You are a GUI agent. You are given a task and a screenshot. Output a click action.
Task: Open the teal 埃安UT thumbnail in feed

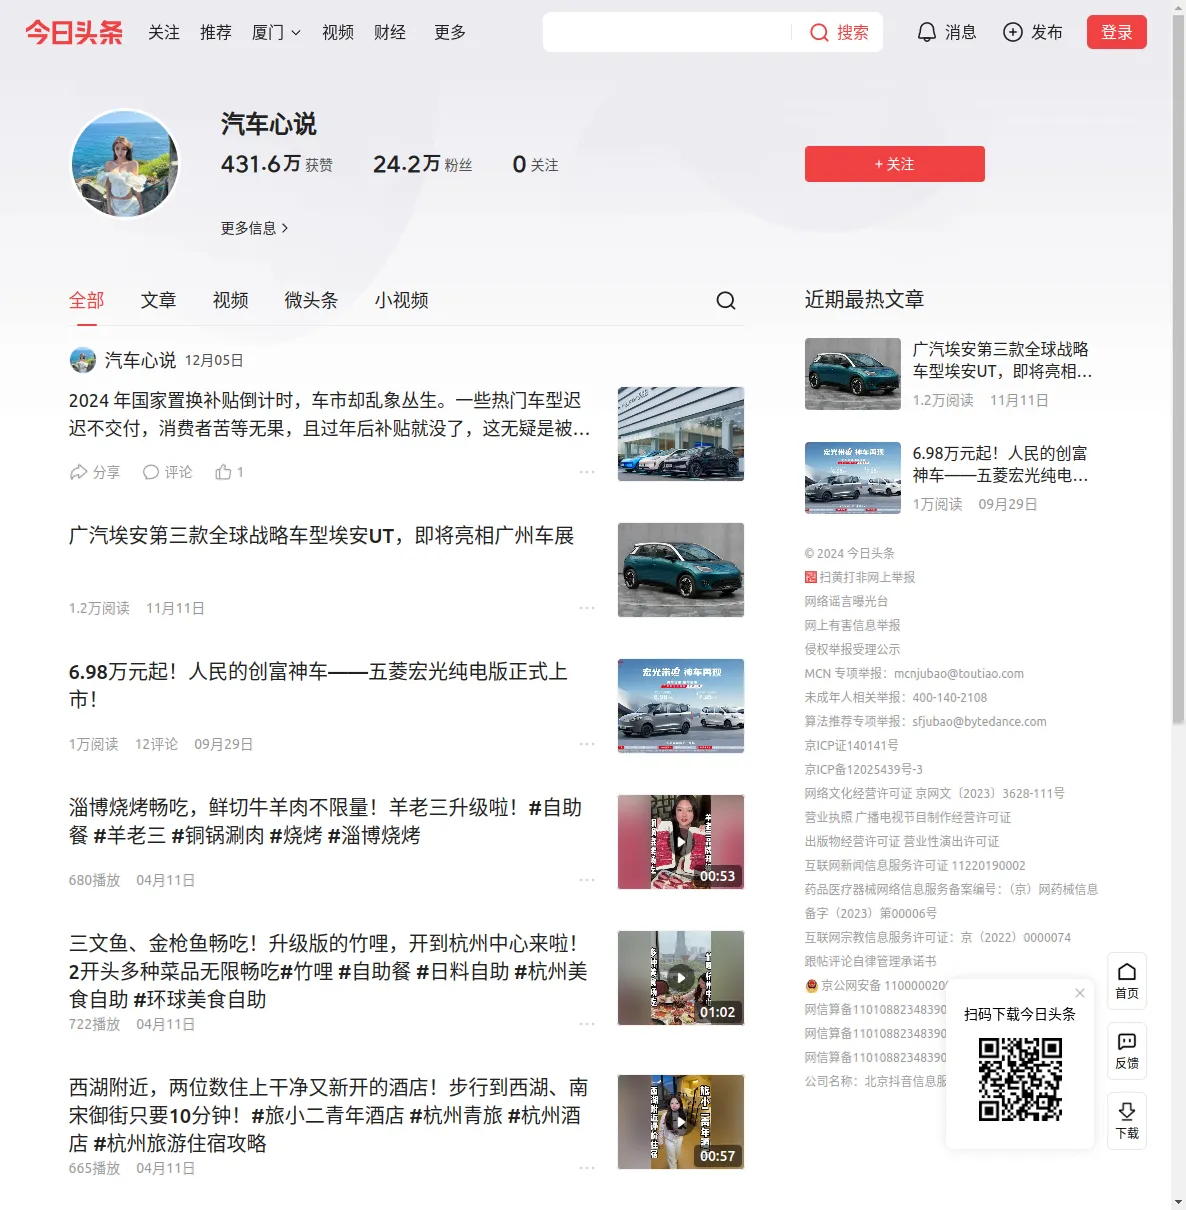(x=681, y=570)
